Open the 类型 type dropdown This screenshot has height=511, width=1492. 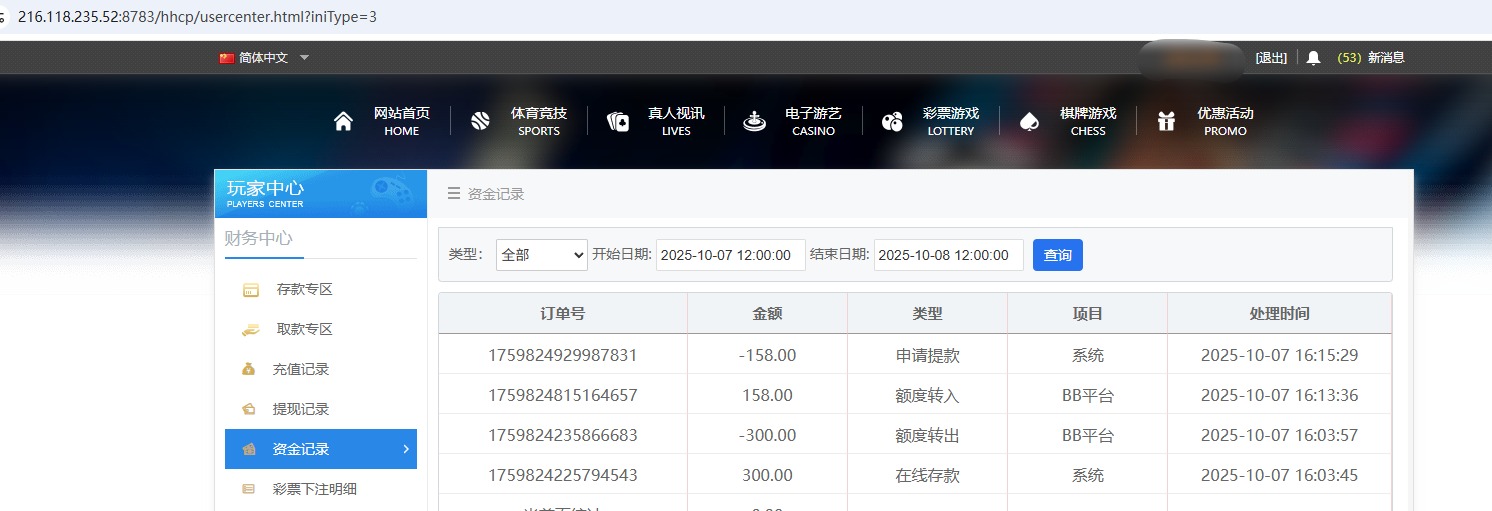point(541,255)
